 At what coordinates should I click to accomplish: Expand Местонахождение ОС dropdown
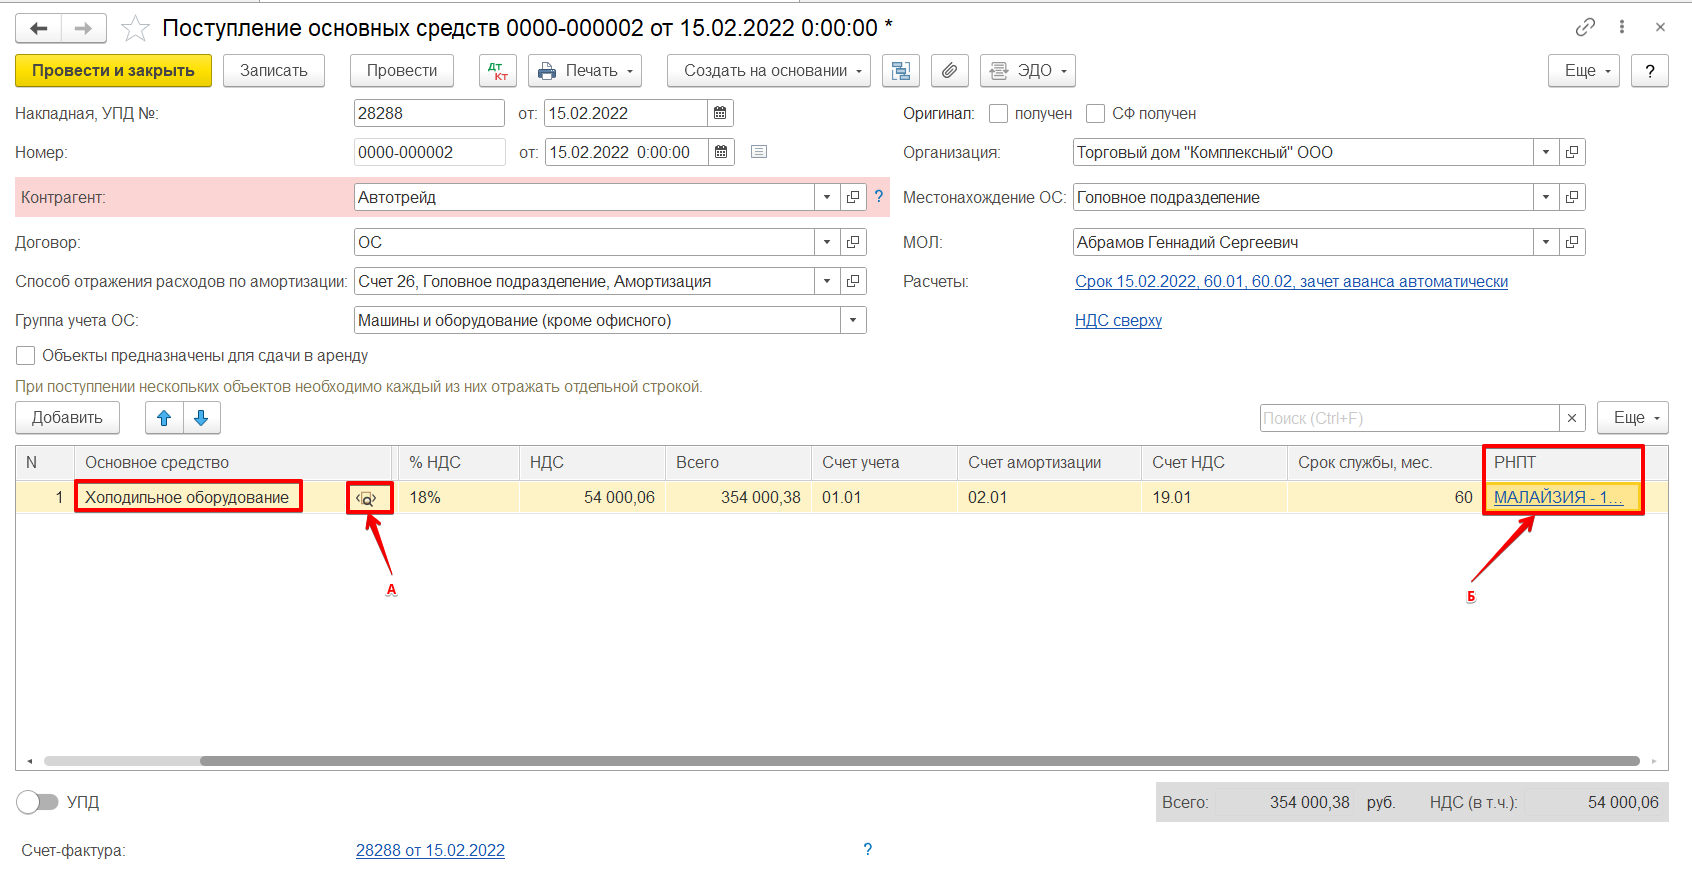pos(1546,197)
